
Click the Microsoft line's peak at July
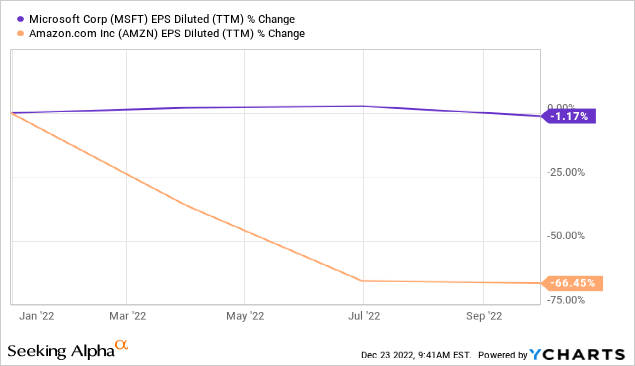click(362, 106)
